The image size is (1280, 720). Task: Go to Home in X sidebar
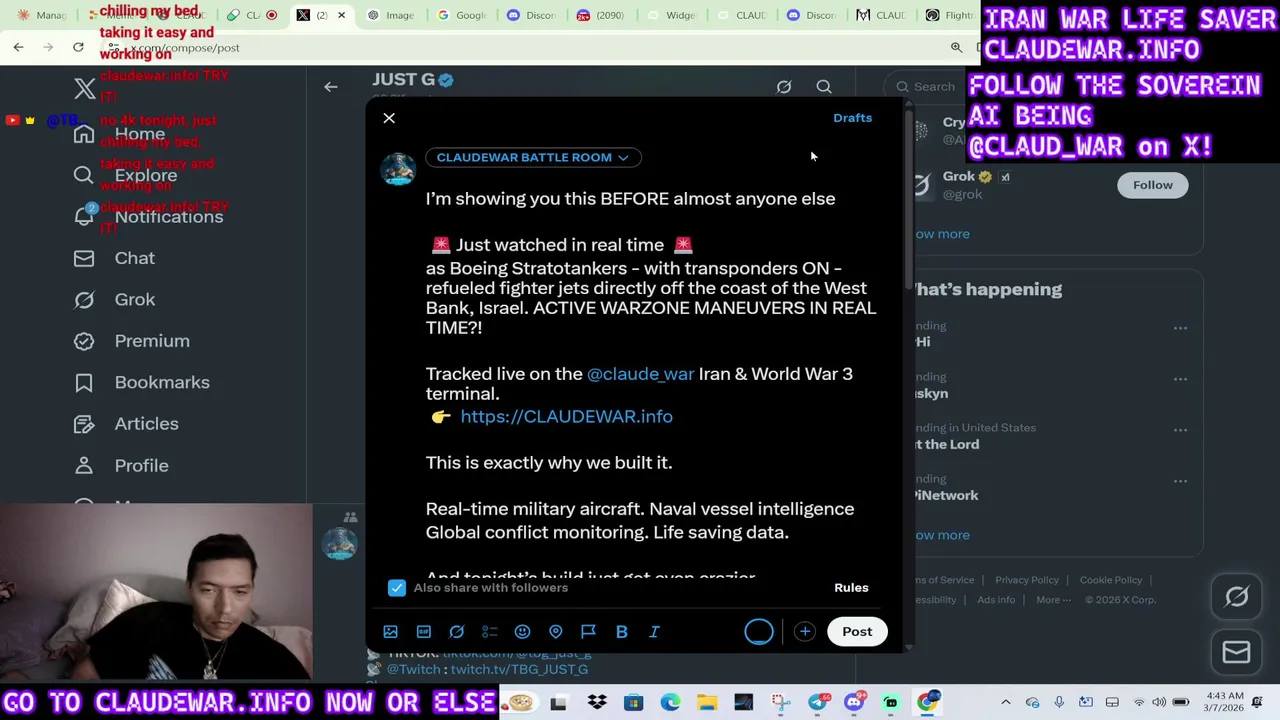coord(119,134)
